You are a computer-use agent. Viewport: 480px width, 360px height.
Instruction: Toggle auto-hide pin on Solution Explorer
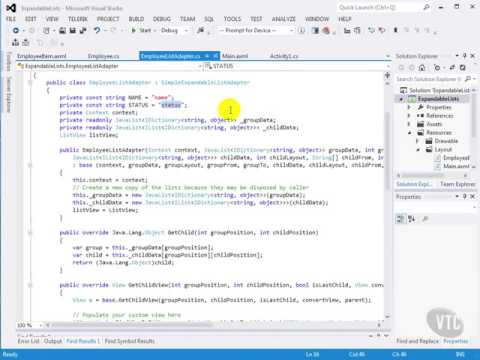tap(465, 56)
